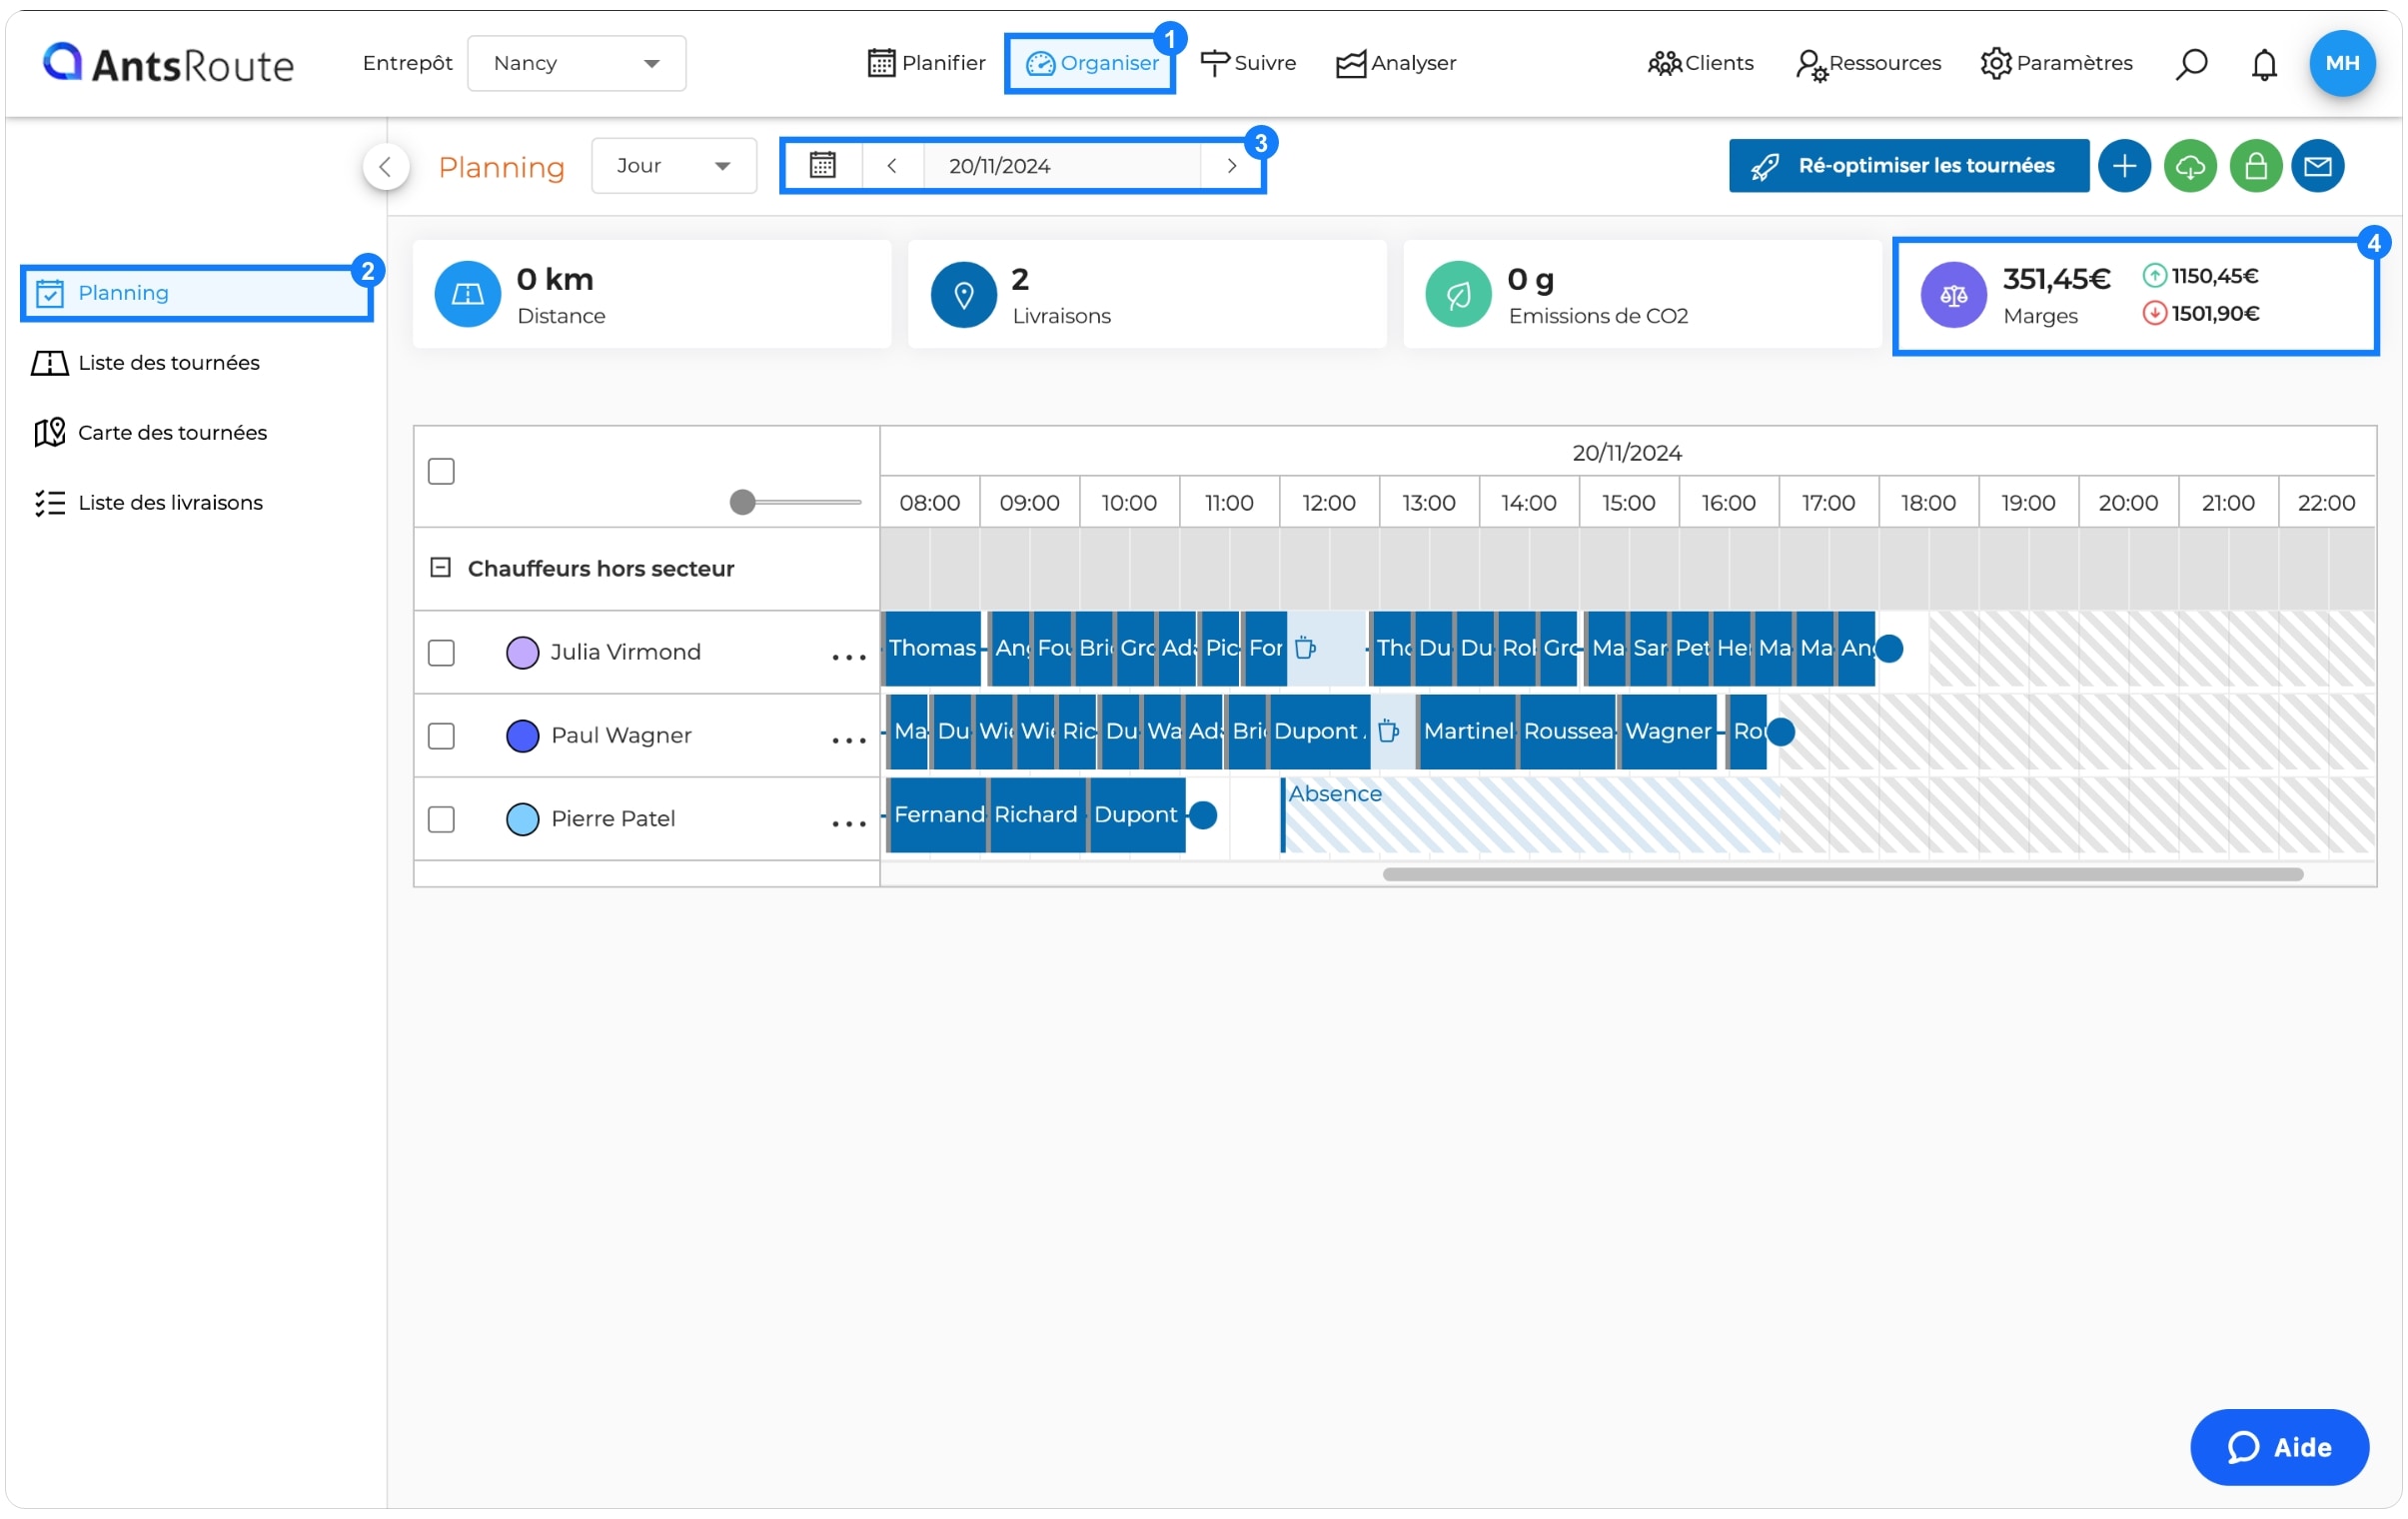This screenshot has height=1519, width=2408.
Task: Open the Nancy warehouse dropdown
Action: [x=577, y=63]
